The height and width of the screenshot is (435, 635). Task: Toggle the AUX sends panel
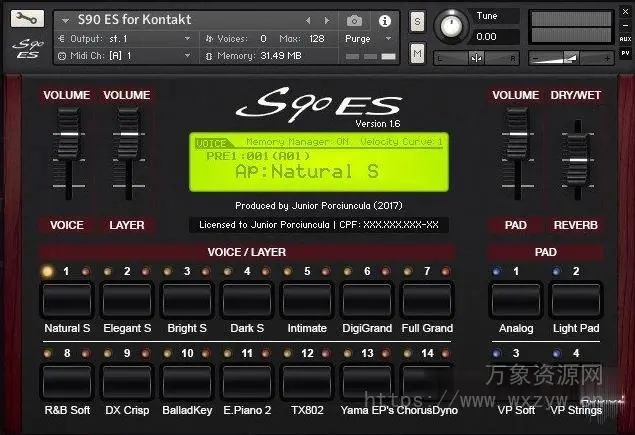point(625,39)
